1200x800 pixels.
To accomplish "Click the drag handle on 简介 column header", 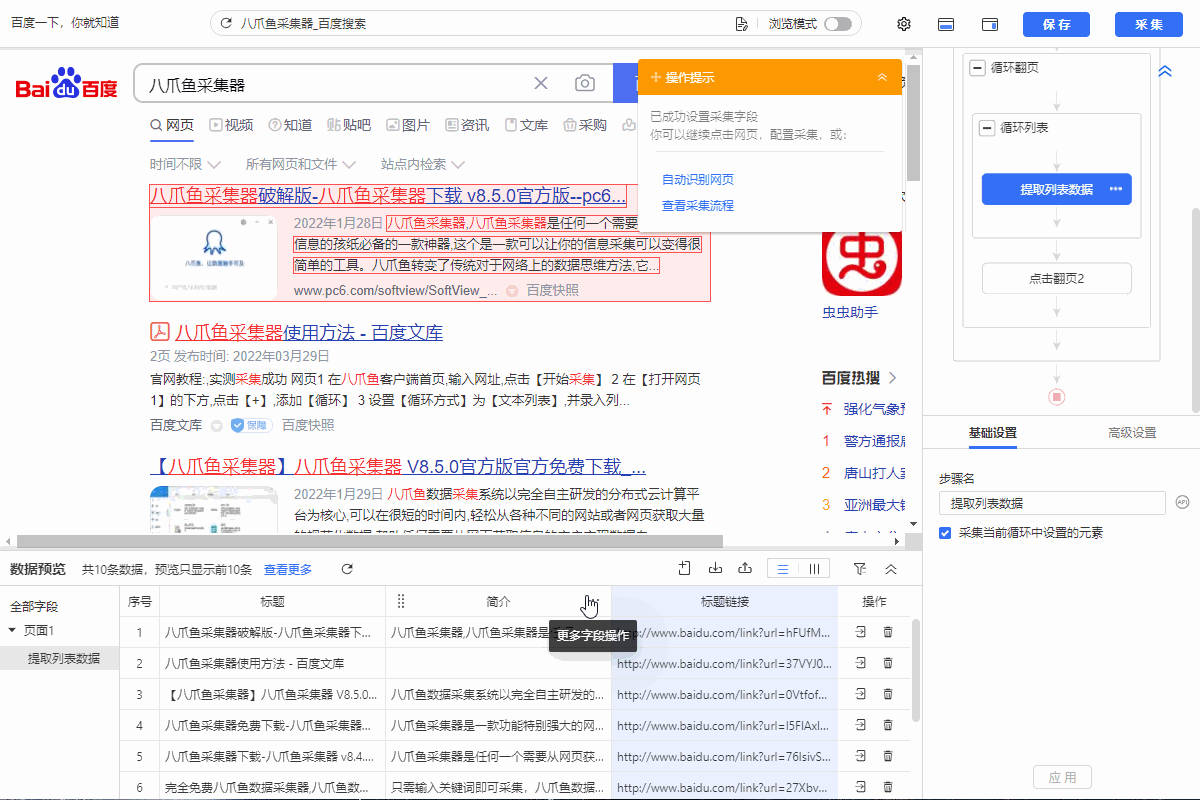I will click(401, 601).
